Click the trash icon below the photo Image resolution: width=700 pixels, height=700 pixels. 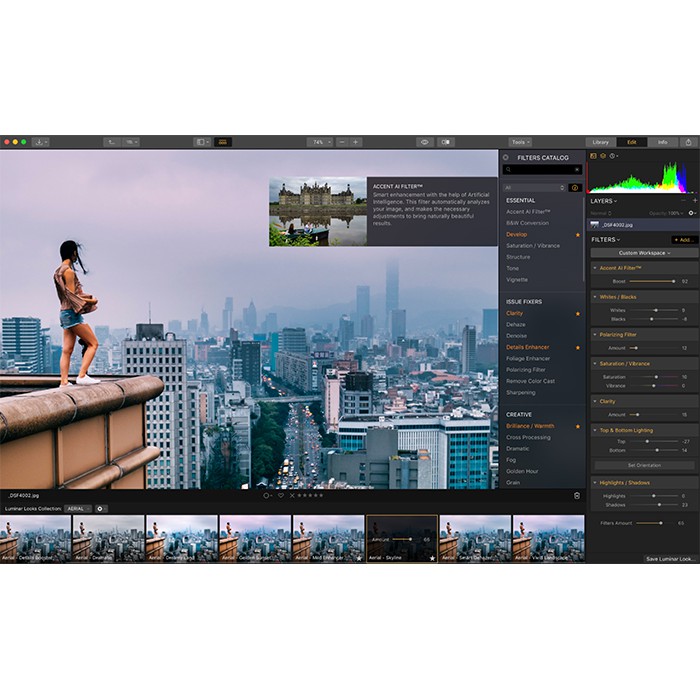[x=576, y=495]
